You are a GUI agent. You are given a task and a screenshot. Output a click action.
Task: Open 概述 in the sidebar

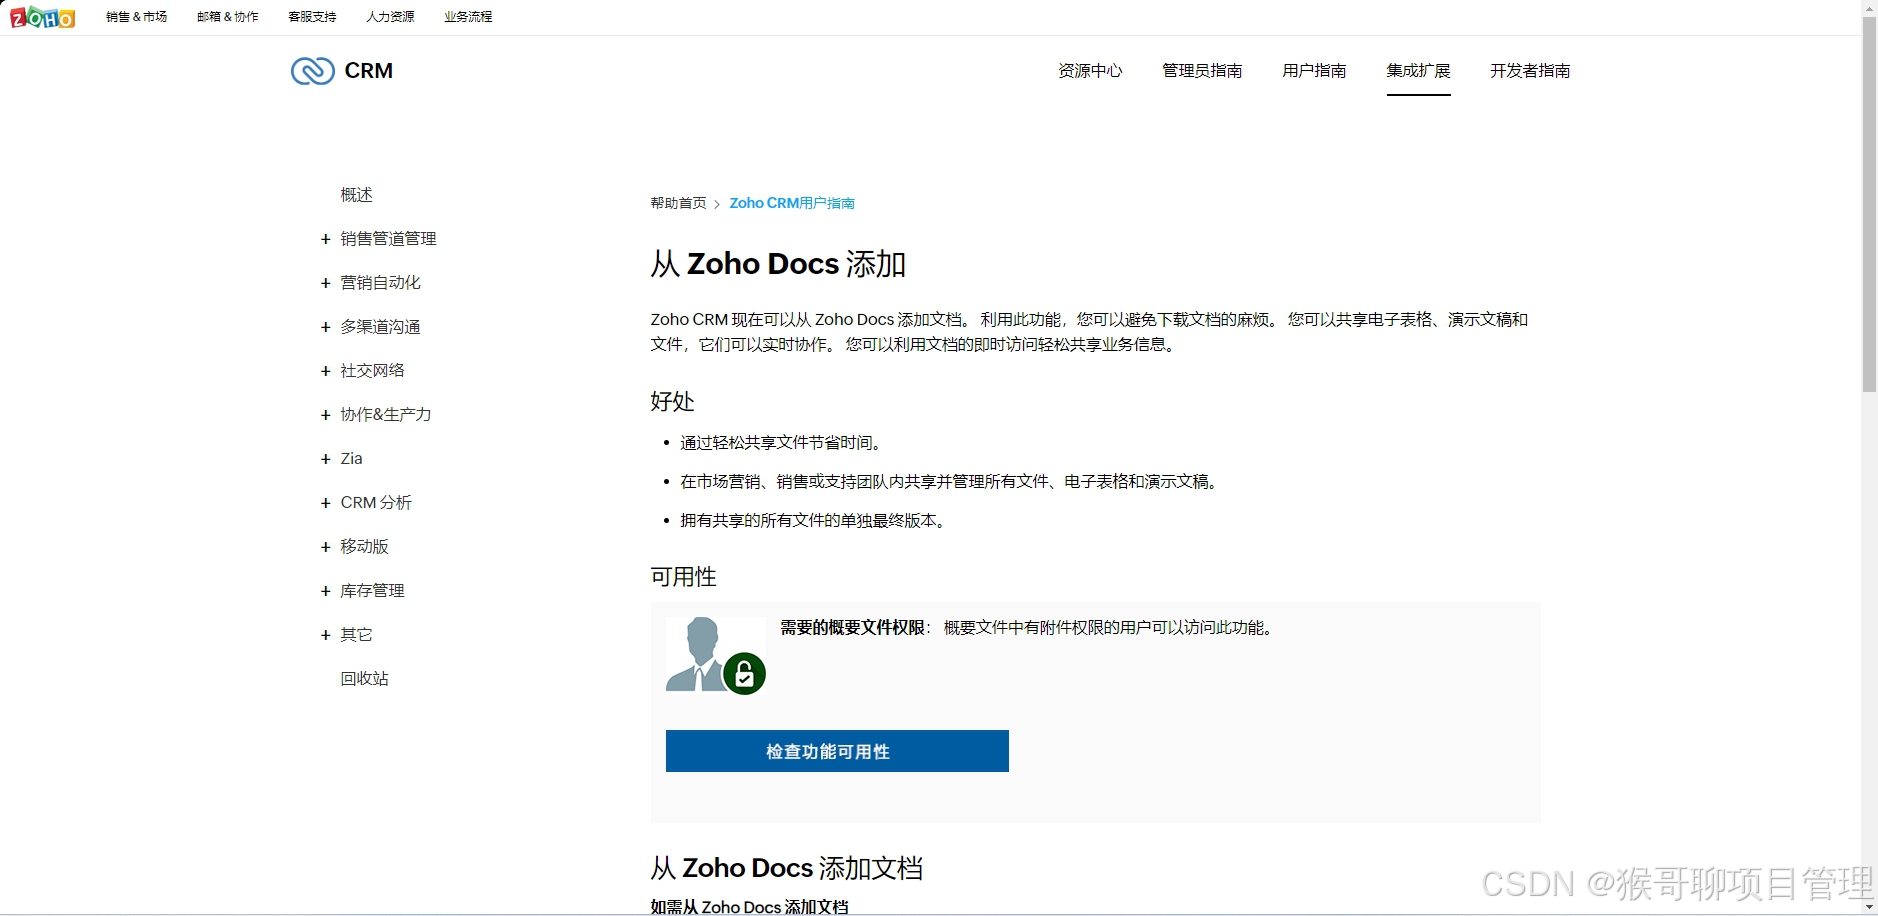356,195
